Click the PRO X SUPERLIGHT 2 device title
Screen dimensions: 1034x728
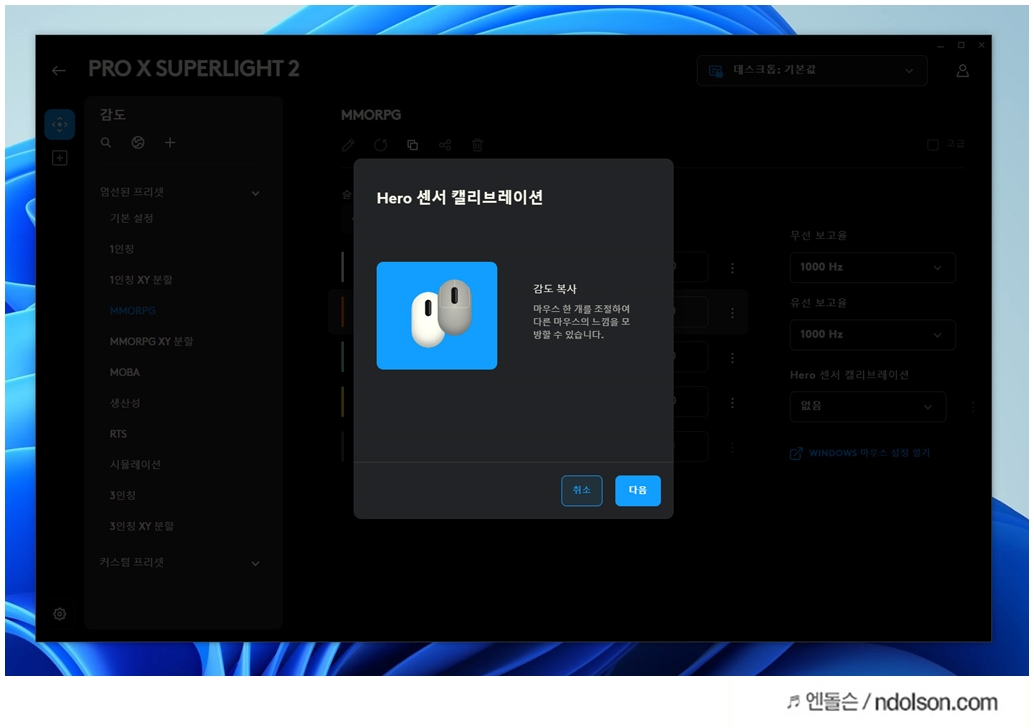(193, 69)
